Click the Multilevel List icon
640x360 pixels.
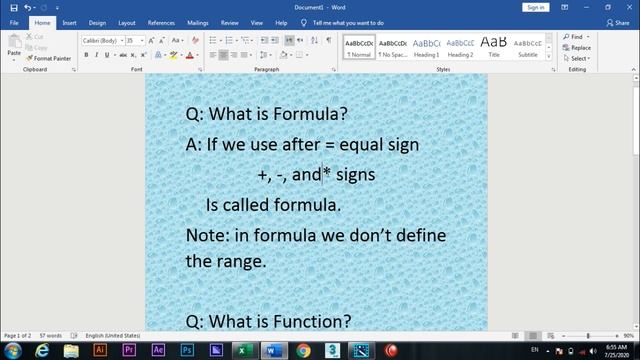click(x=245, y=40)
